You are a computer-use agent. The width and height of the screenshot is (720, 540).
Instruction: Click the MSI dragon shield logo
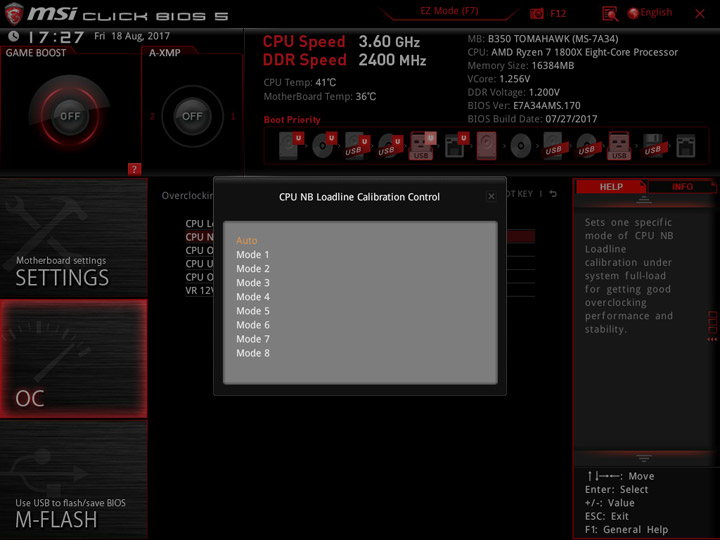[x=14, y=14]
